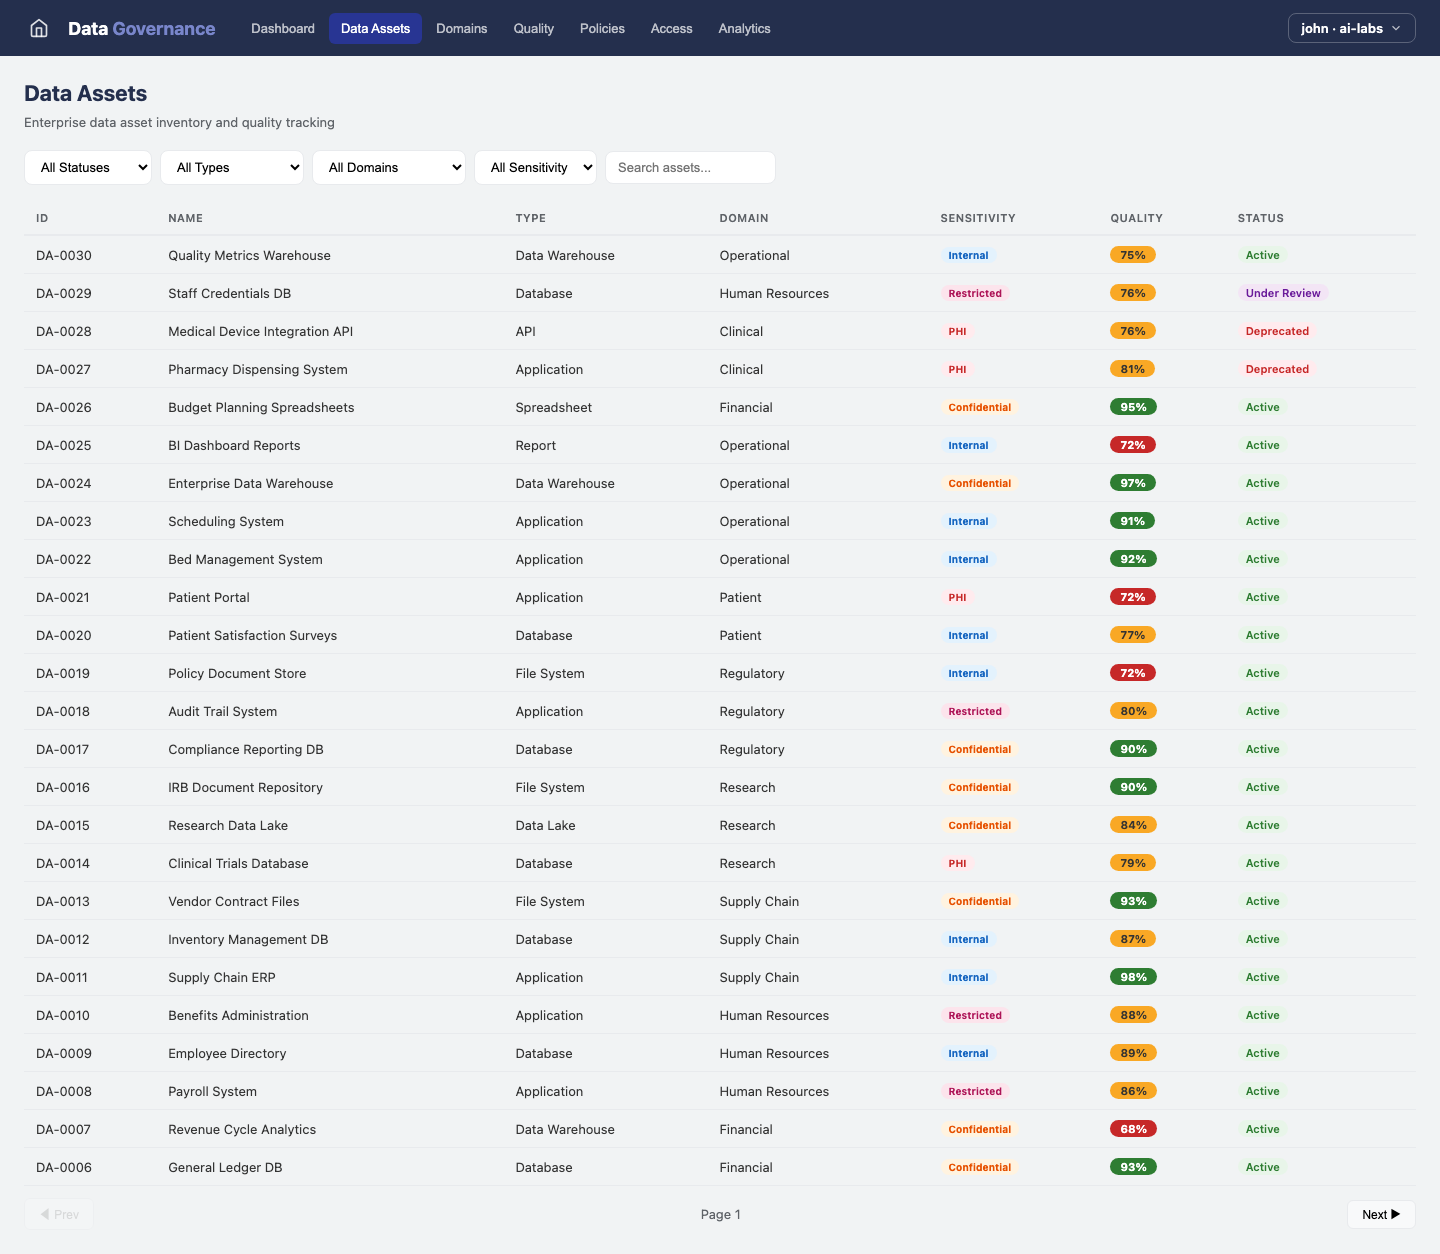Select the Restricted sensitivity badge on Staff Credentials DB
Image resolution: width=1440 pixels, height=1254 pixels.
pos(975,293)
